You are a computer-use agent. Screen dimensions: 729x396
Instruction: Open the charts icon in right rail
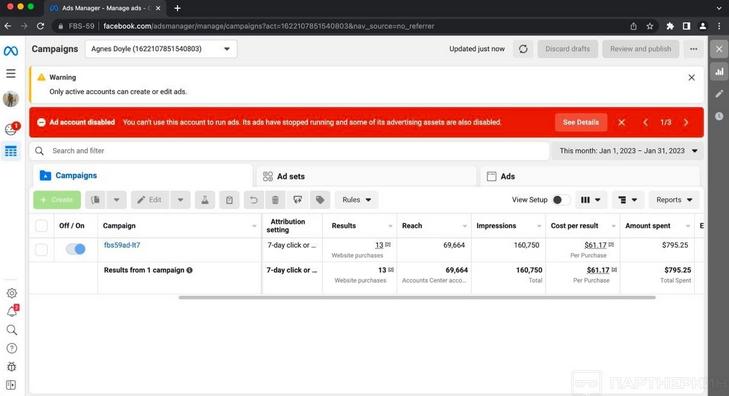point(719,72)
